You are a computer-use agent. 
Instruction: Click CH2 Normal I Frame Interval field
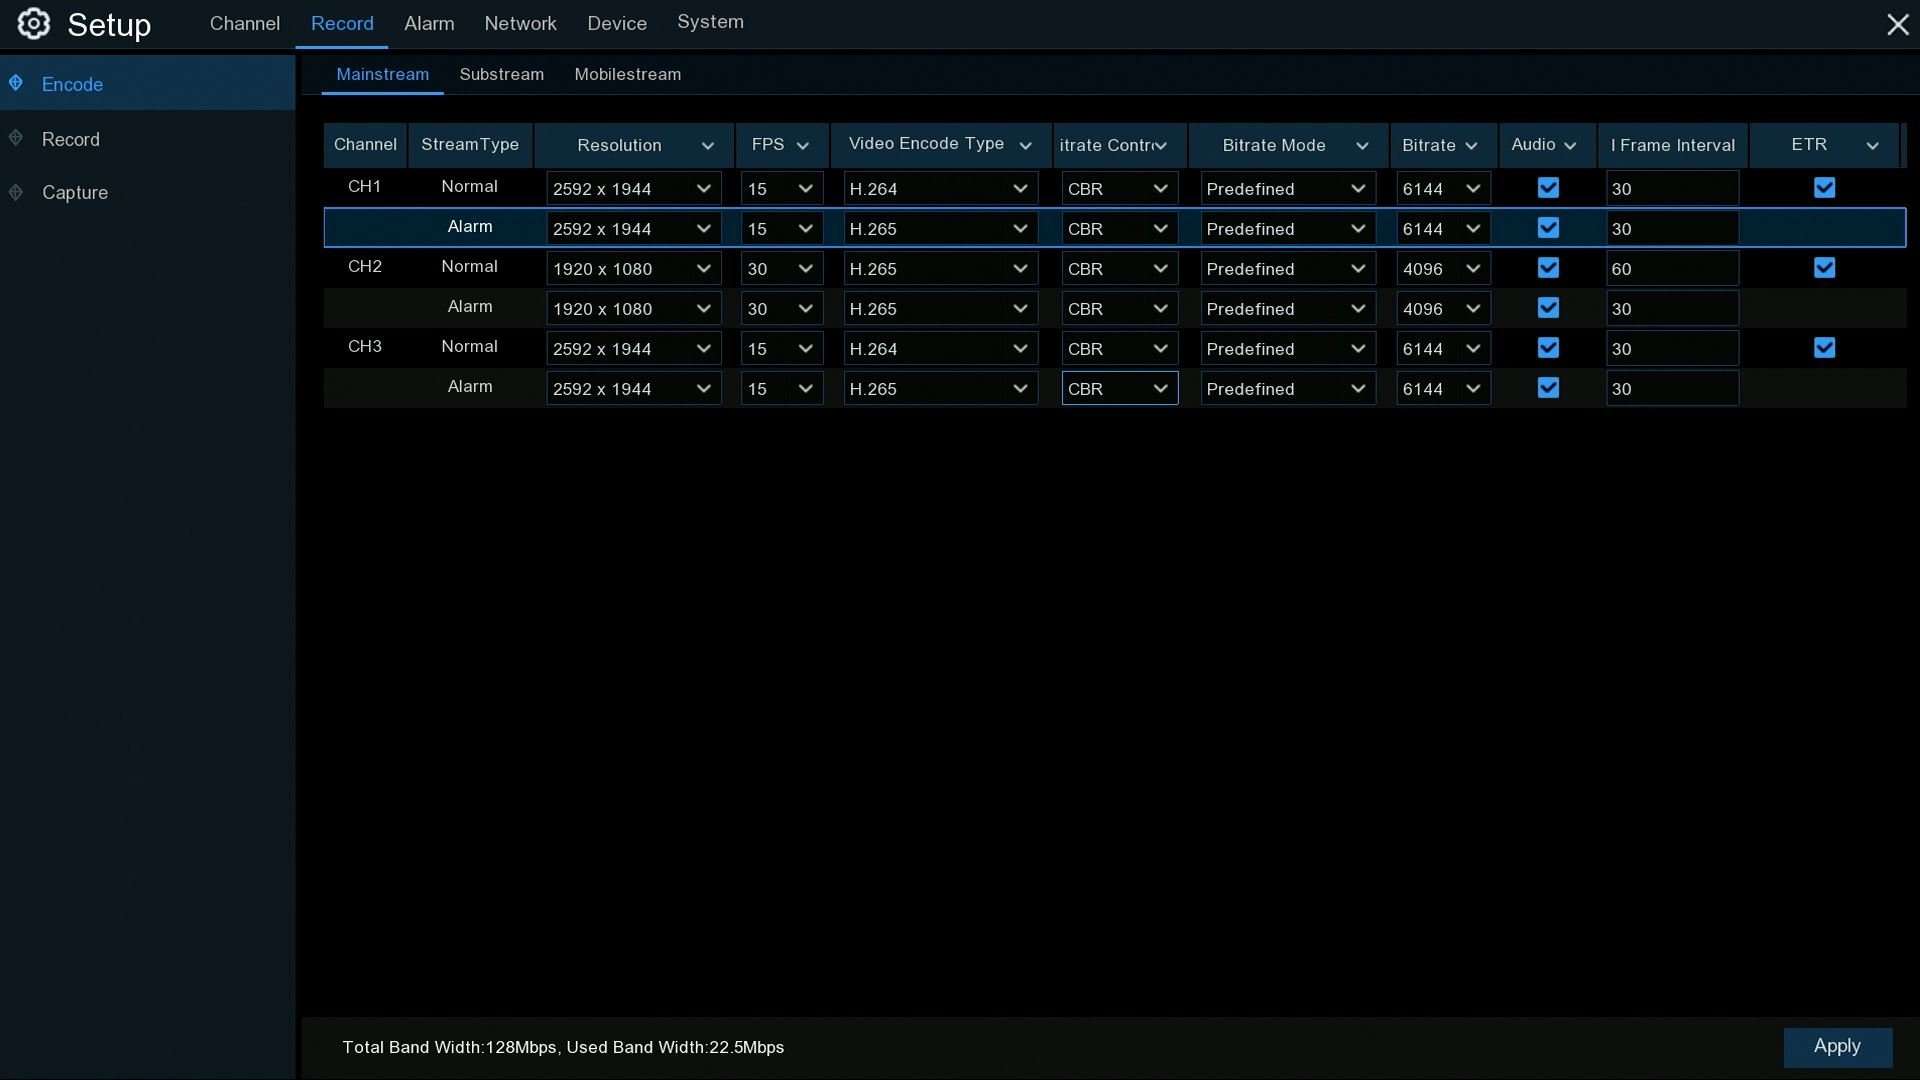[1671, 269]
